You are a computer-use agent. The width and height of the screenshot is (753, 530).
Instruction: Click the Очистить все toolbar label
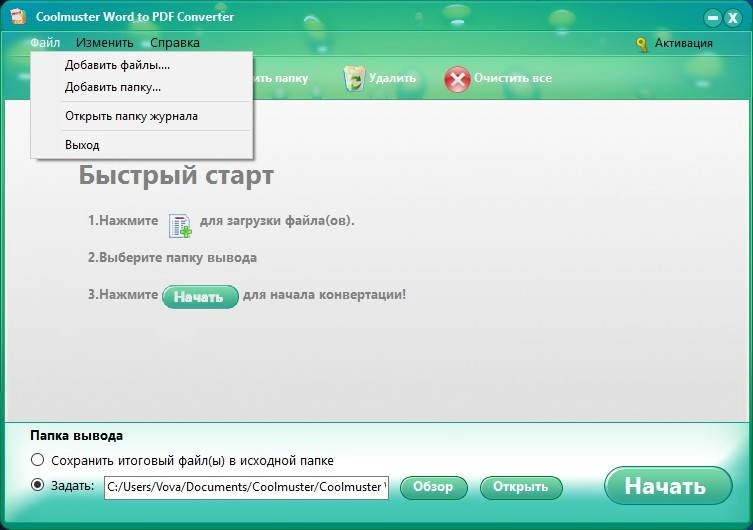click(513, 78)
